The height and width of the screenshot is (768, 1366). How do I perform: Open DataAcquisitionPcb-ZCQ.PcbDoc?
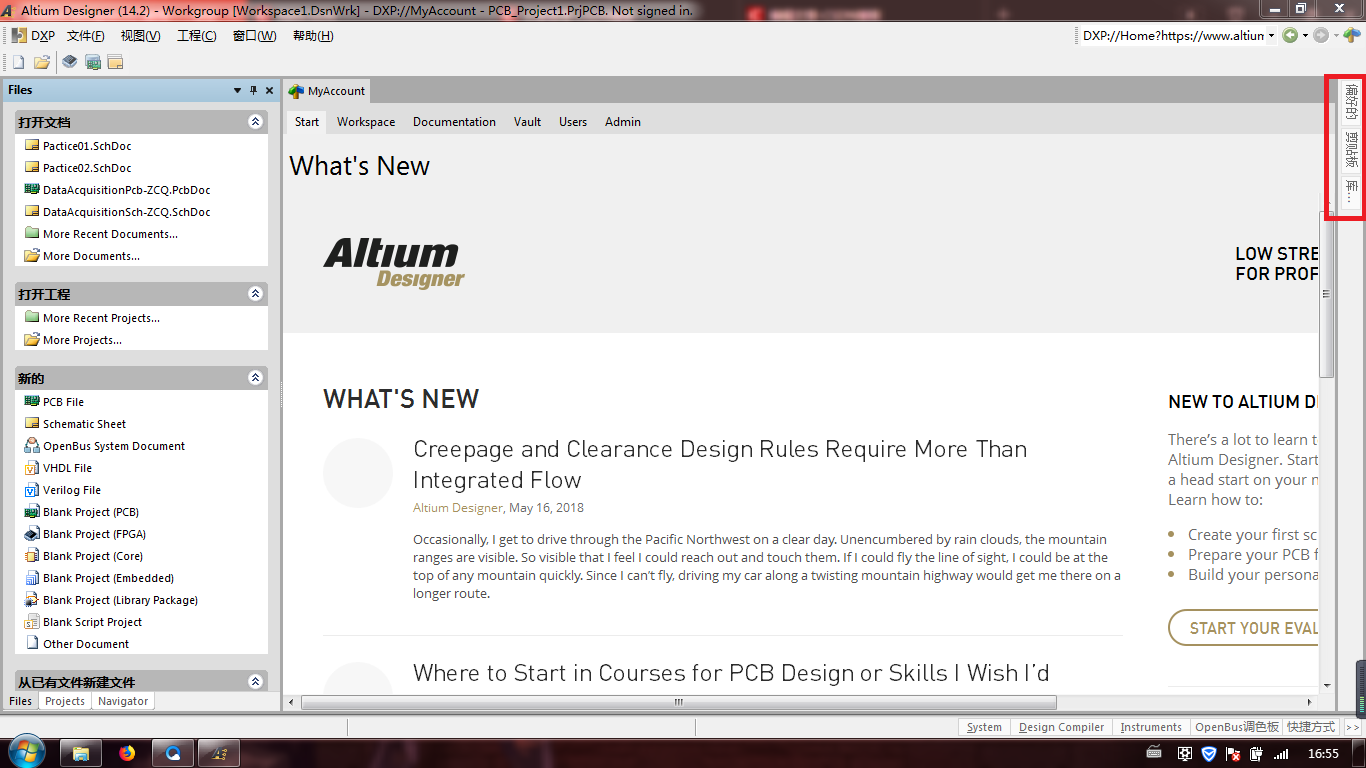pyautogui.click(x=126, y=190)
